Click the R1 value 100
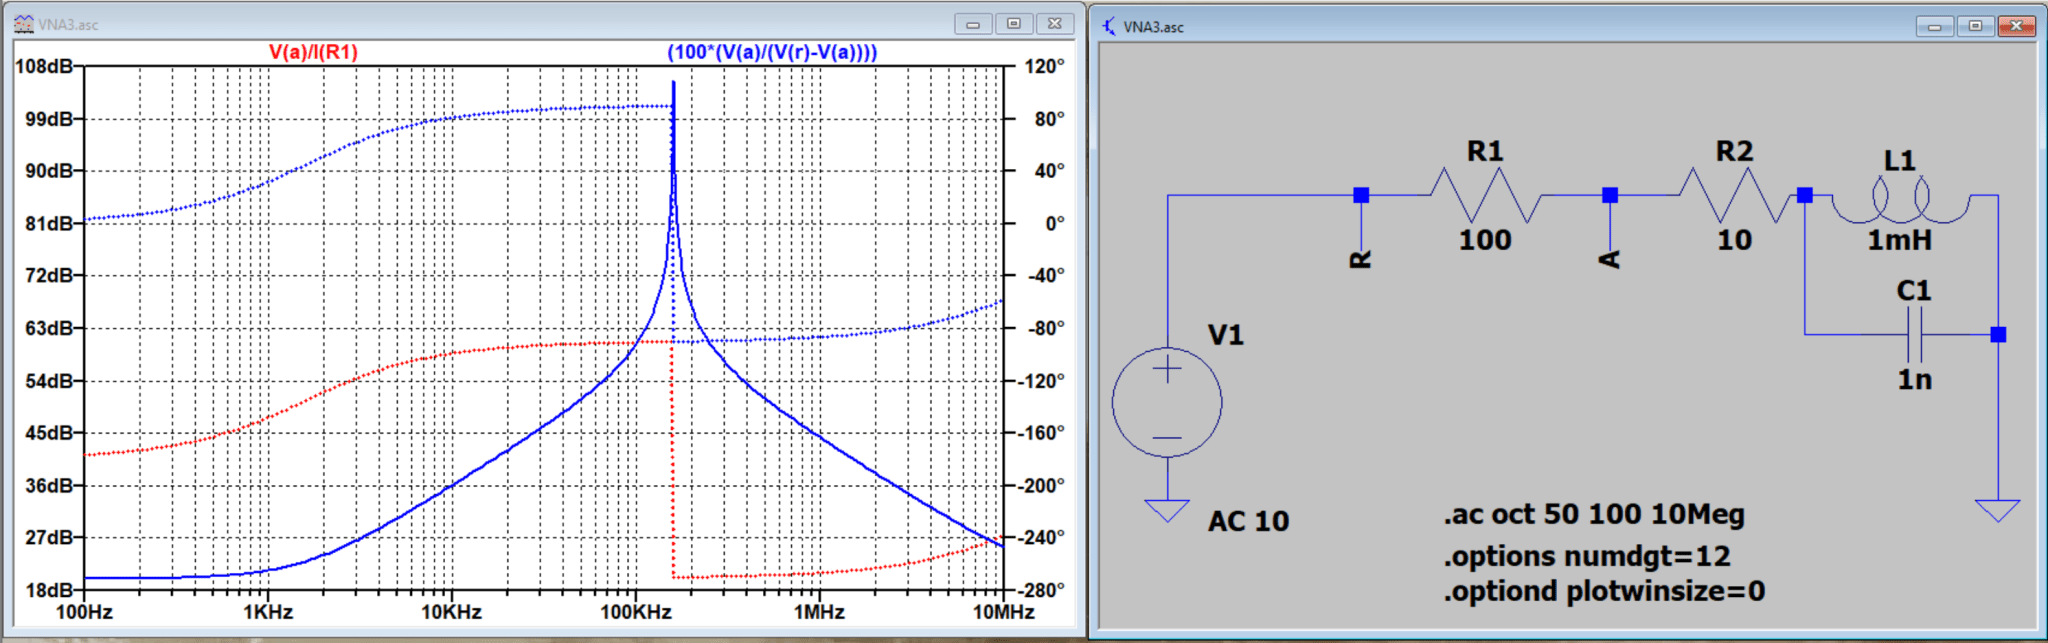Screen dimensions: 2048x643 [1485, 240]
